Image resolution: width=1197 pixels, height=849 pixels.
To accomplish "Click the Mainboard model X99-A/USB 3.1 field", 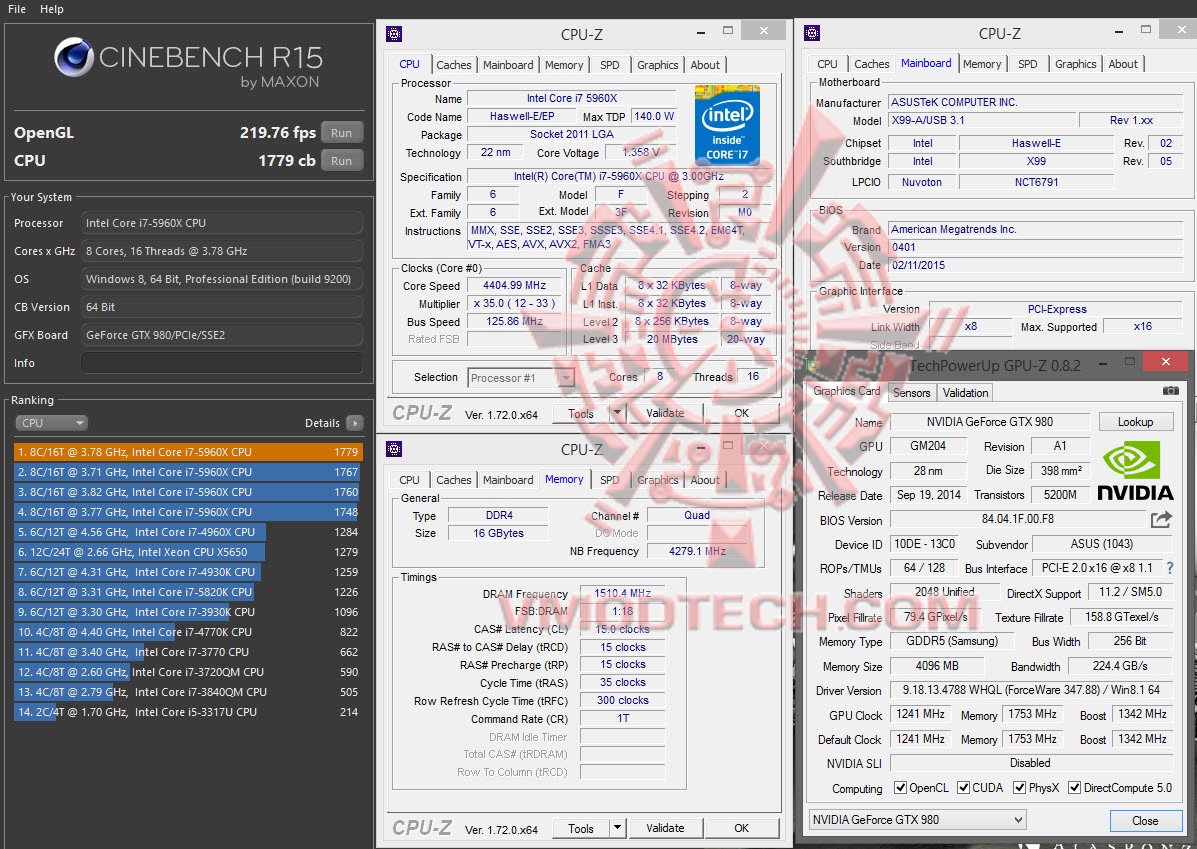I will click(982, 120).
